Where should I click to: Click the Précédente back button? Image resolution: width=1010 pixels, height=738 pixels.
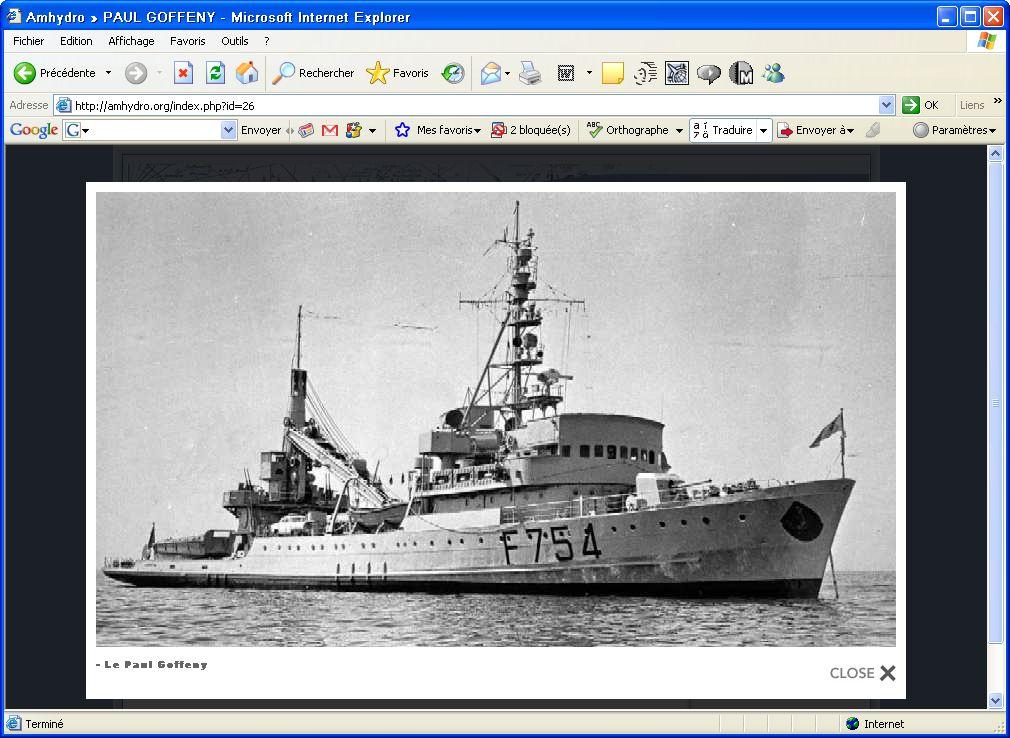click(x=55, y=73)
